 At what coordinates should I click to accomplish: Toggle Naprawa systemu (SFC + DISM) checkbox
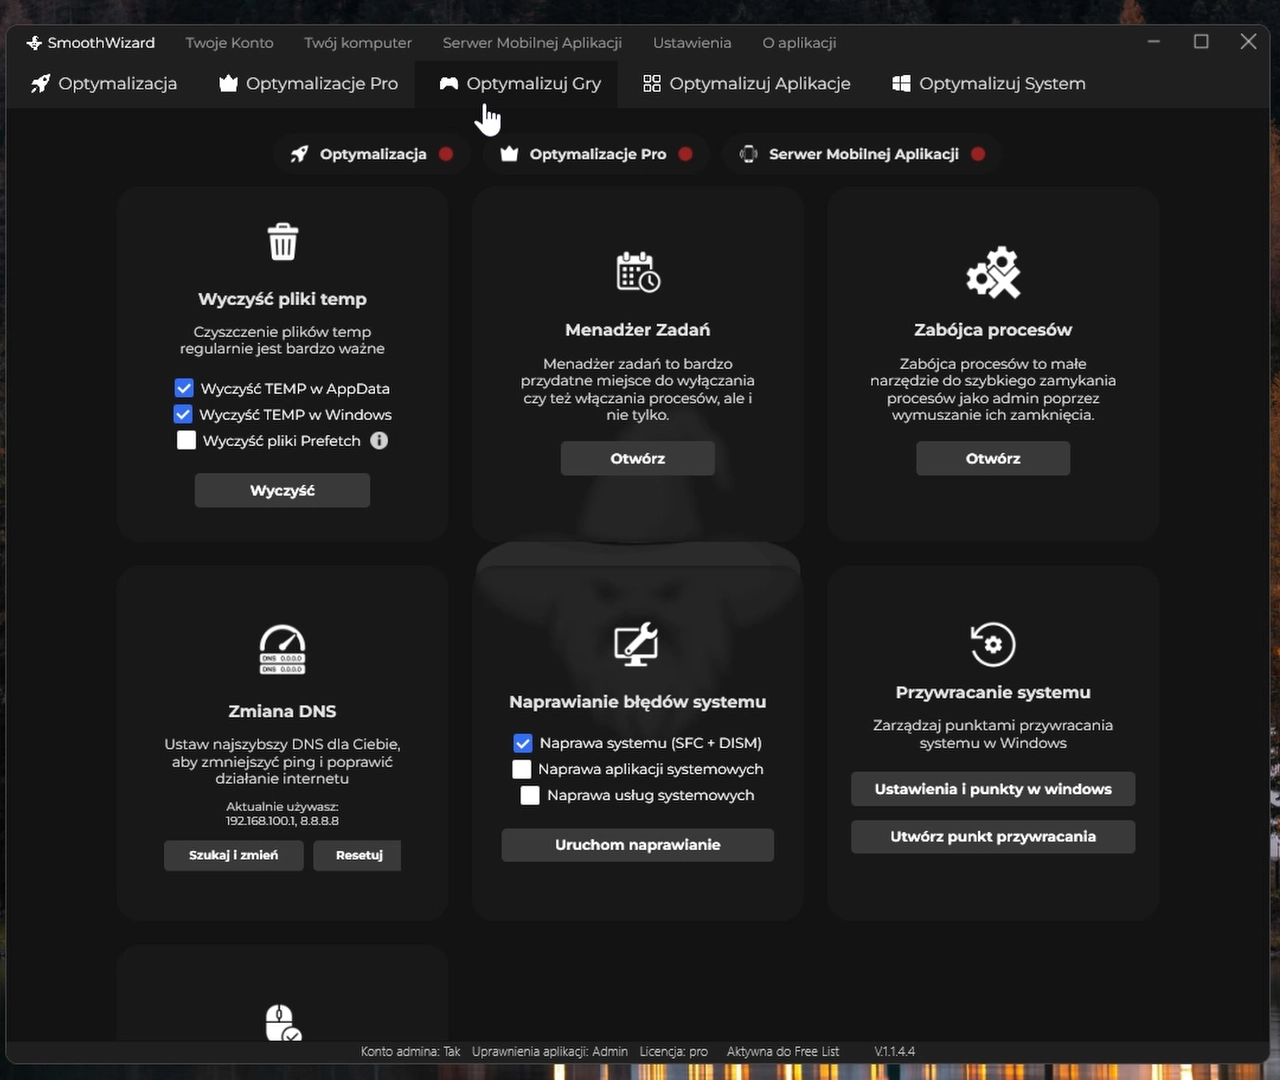[523, 743]
